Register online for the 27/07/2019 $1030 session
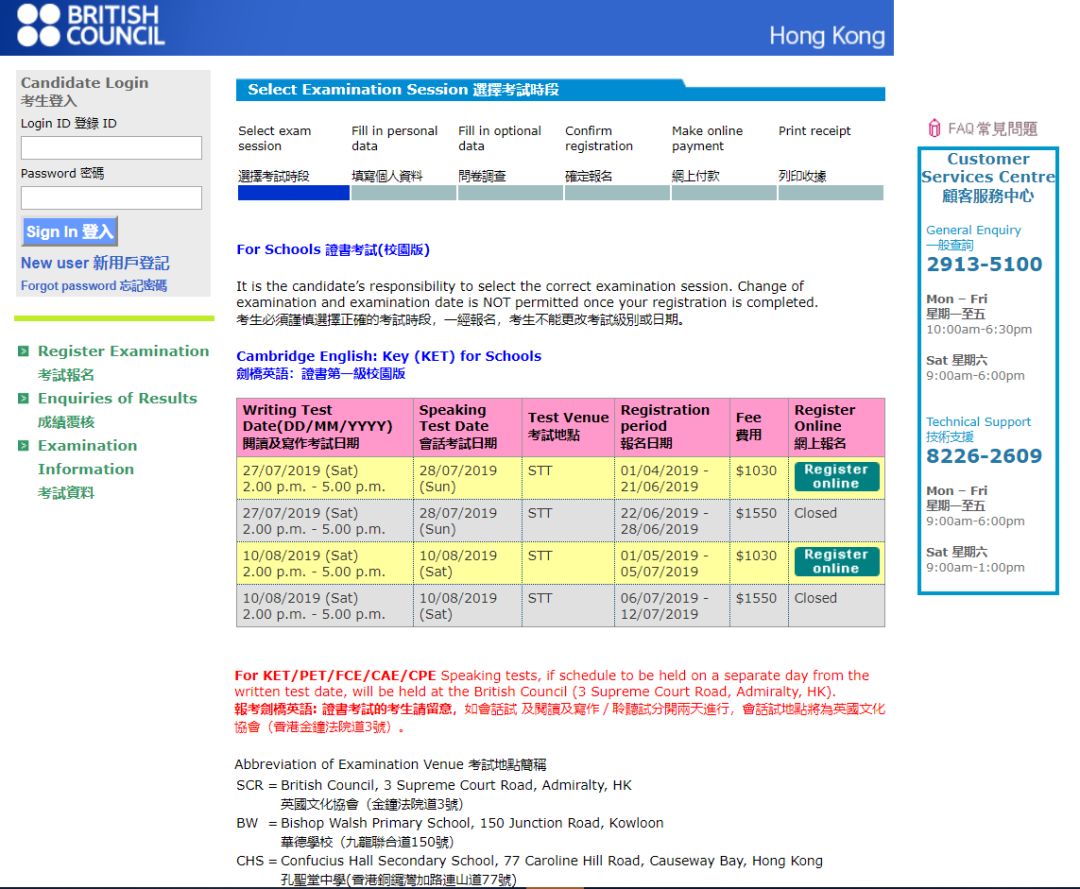This screenshot has height=889, width=1080. coord(836,477)
